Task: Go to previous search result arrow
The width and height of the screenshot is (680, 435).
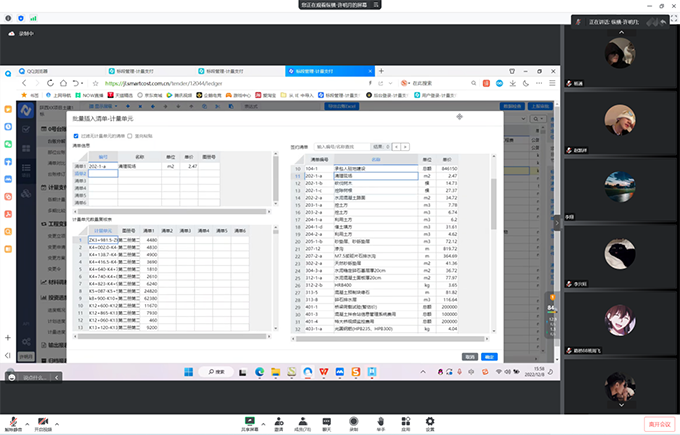Action: click(x=396, y=147)
